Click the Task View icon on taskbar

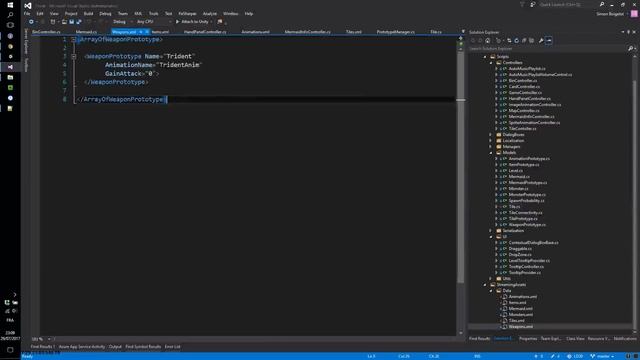10,25
